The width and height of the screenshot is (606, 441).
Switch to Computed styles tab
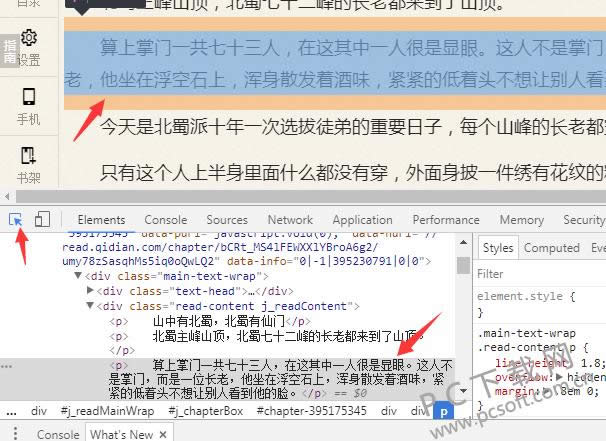coord(551,248)
